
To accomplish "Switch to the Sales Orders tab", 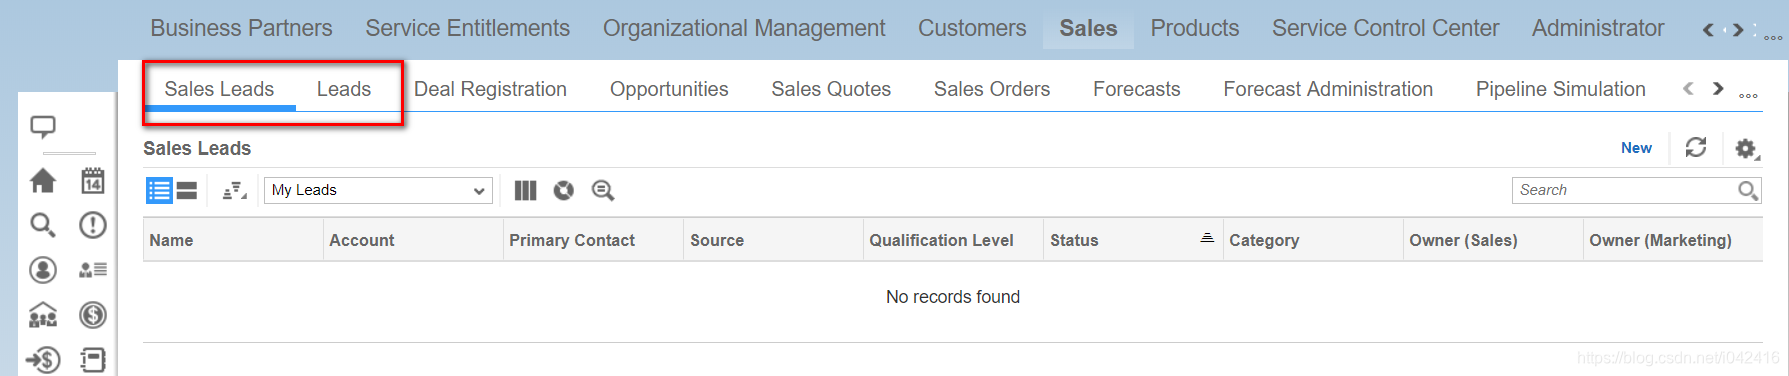I will click(x=992, y=89).
